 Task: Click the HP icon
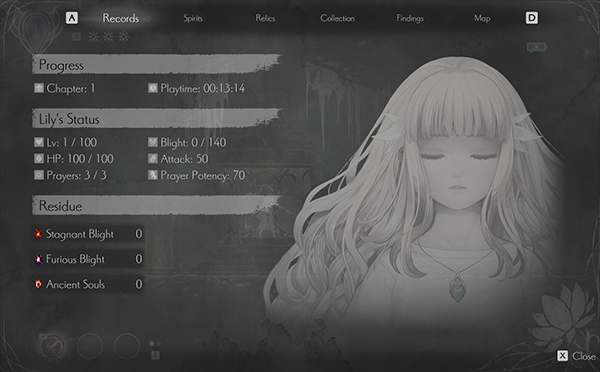pyautogui.click(x=39, y=158)
